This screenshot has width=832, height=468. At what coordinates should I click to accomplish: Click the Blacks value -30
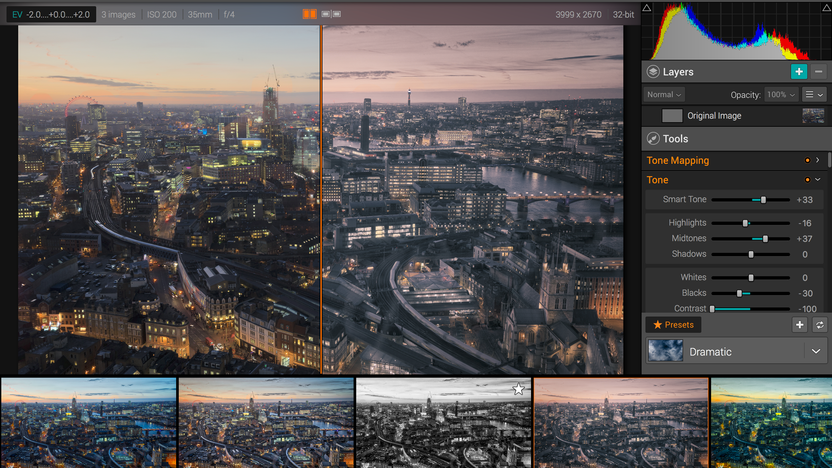pyautogui.click(x=805, y=293)
